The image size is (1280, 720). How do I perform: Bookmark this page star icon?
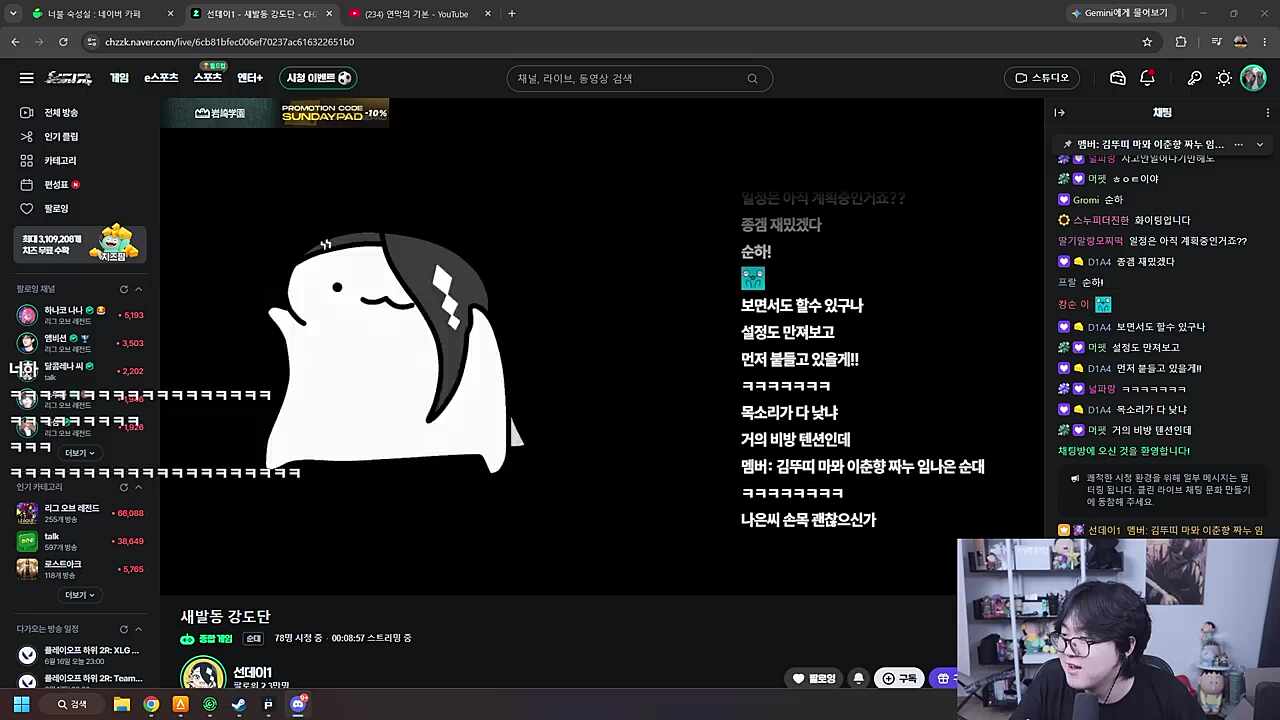tap(1147, 42)
